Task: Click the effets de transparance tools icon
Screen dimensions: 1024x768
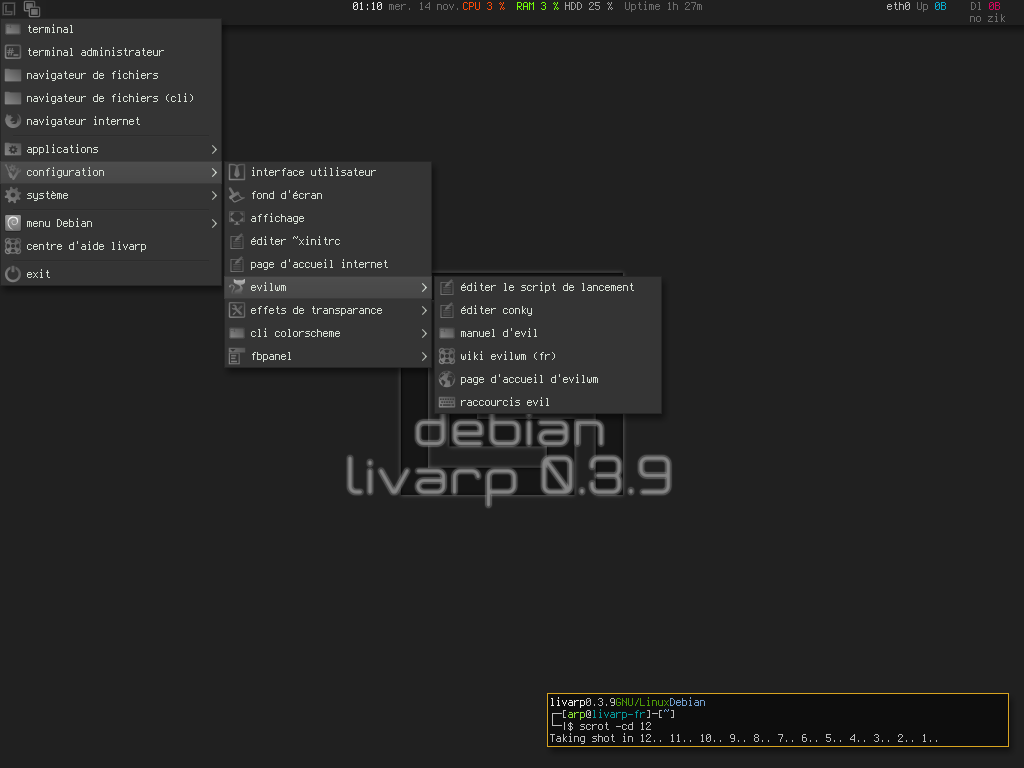Action: coord(237,310)
